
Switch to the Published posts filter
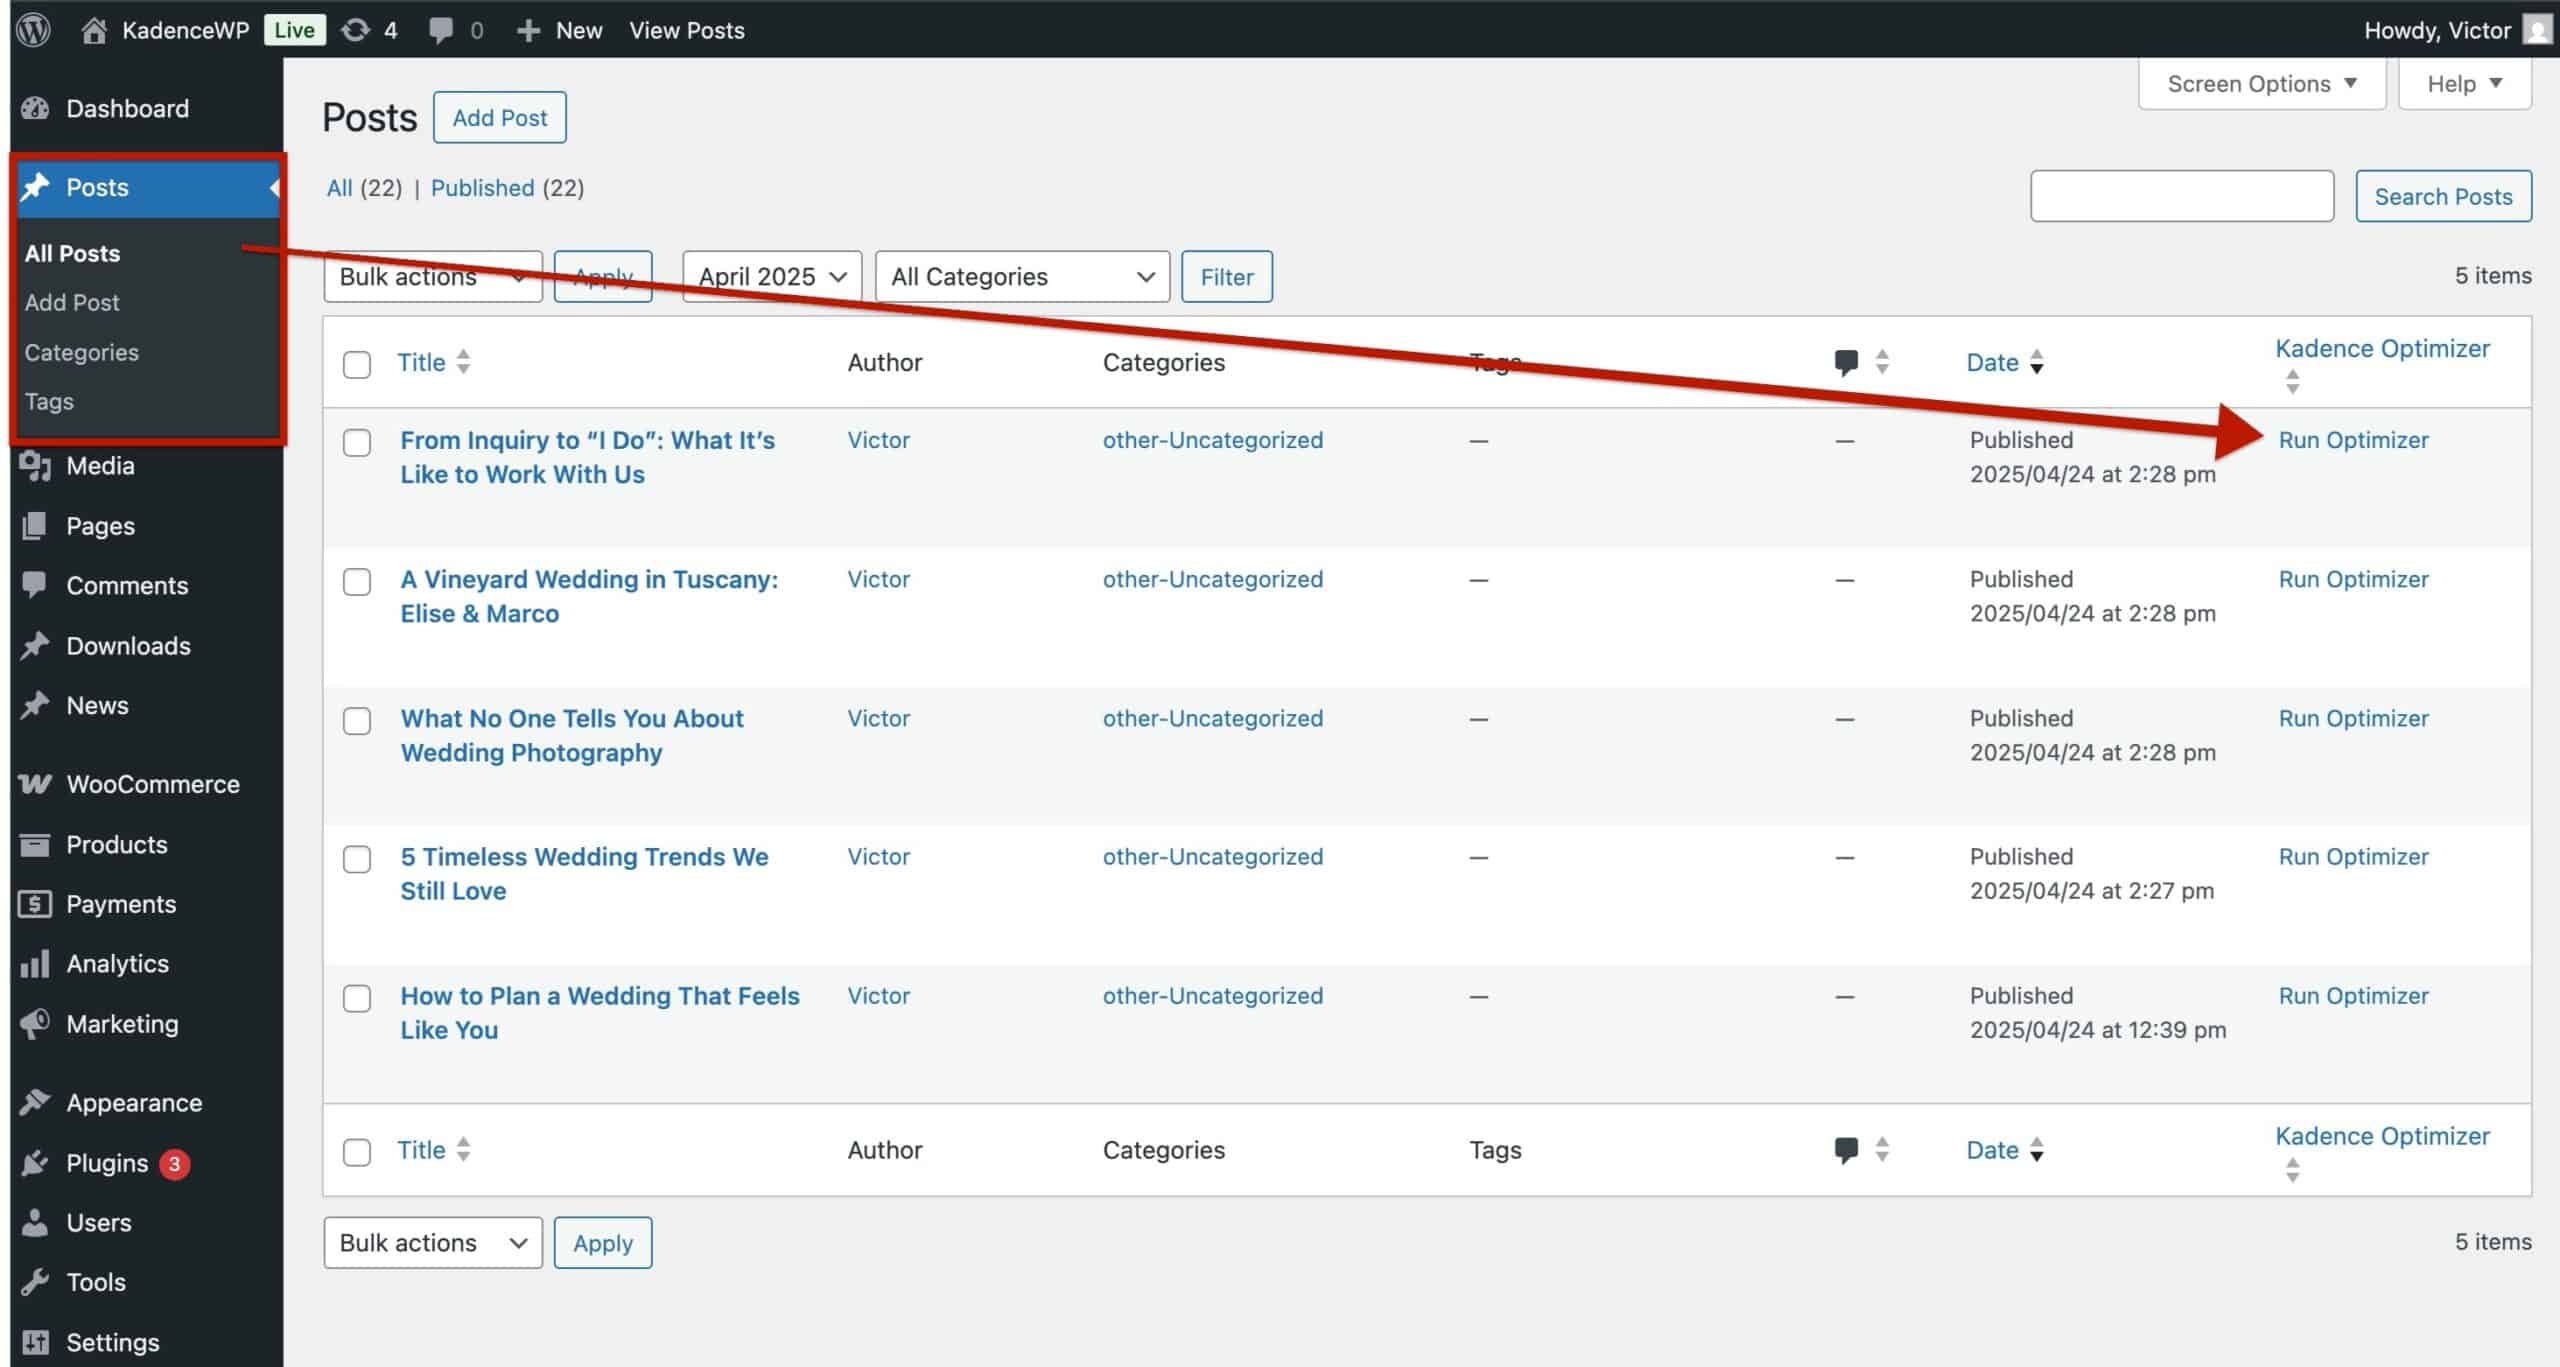(482, 188)
